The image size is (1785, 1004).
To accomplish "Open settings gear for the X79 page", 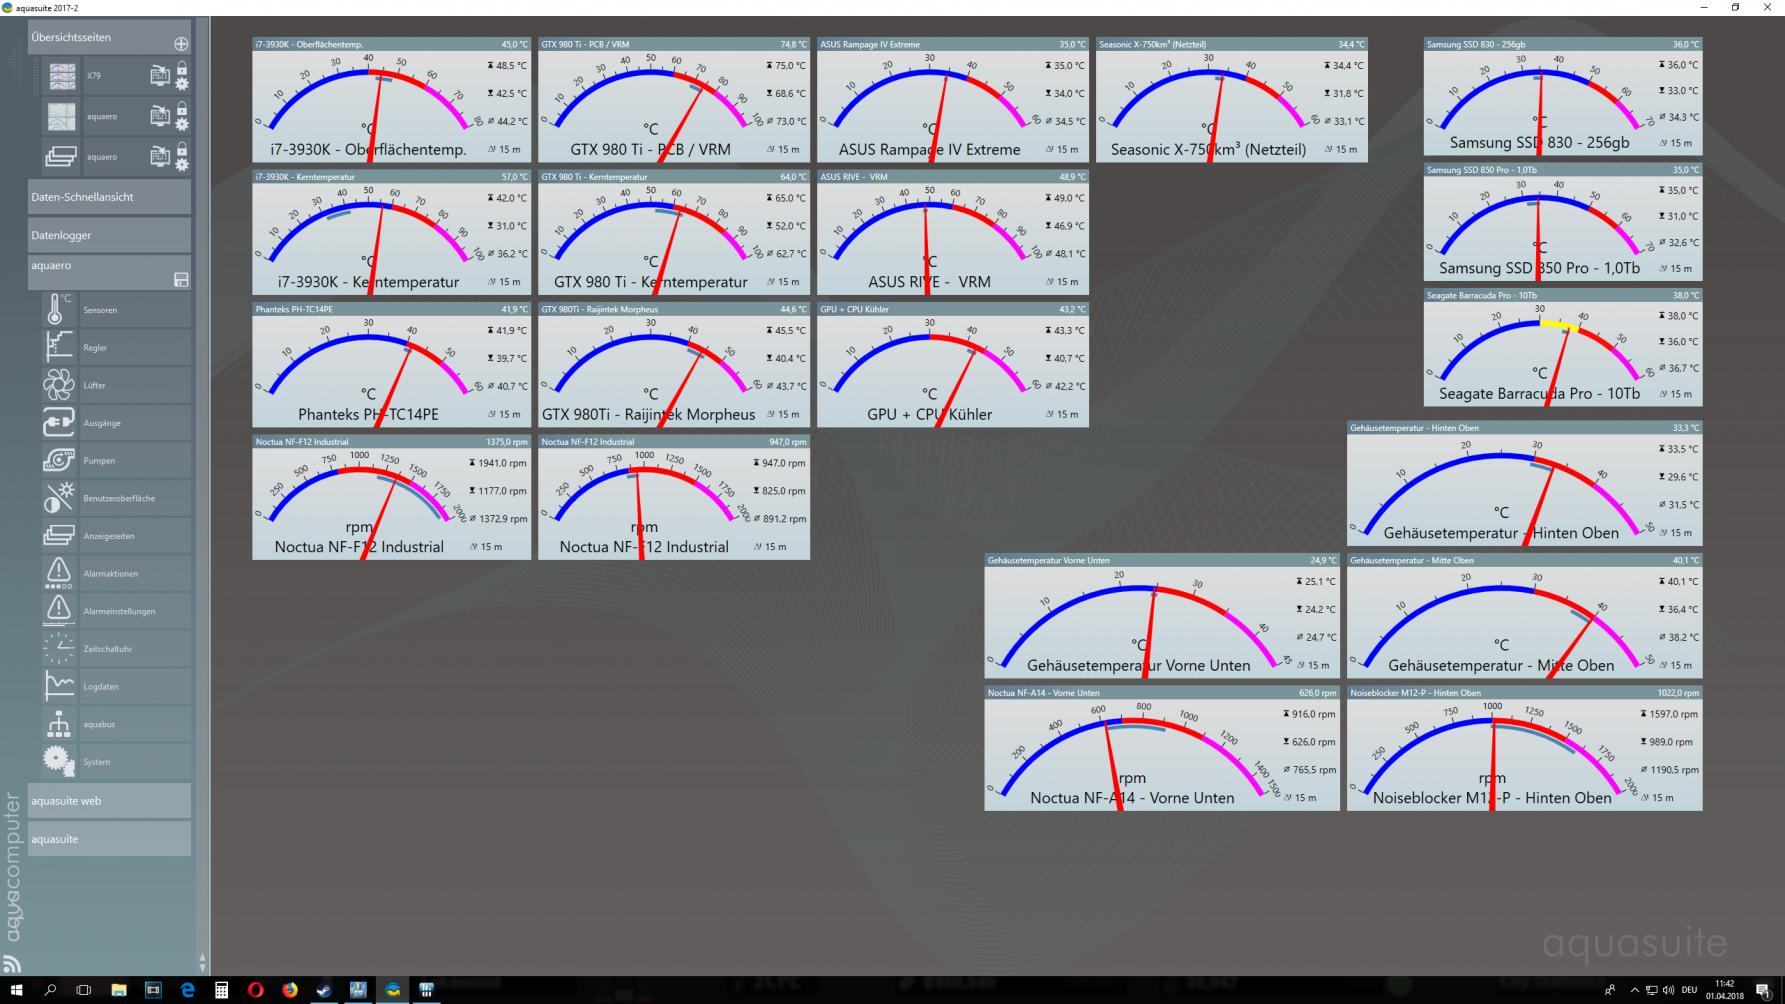I will click(x=182, y=84).
